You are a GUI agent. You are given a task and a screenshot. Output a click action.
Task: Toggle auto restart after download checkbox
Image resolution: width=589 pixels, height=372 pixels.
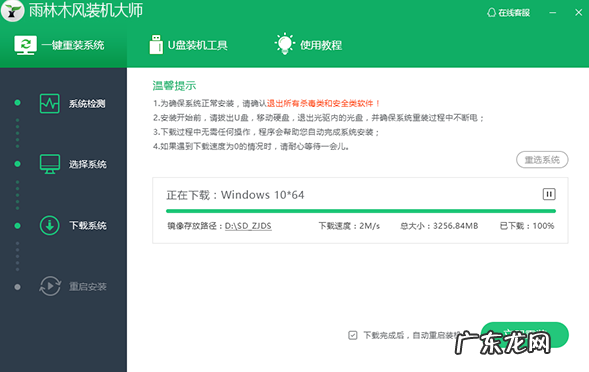pos(353,335)
